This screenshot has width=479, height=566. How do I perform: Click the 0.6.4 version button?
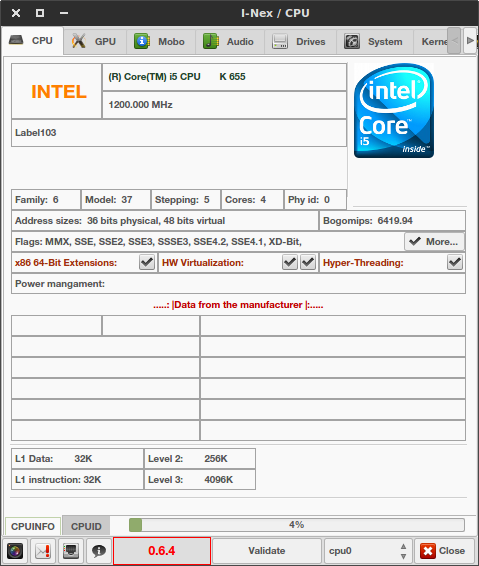point(162,551)
